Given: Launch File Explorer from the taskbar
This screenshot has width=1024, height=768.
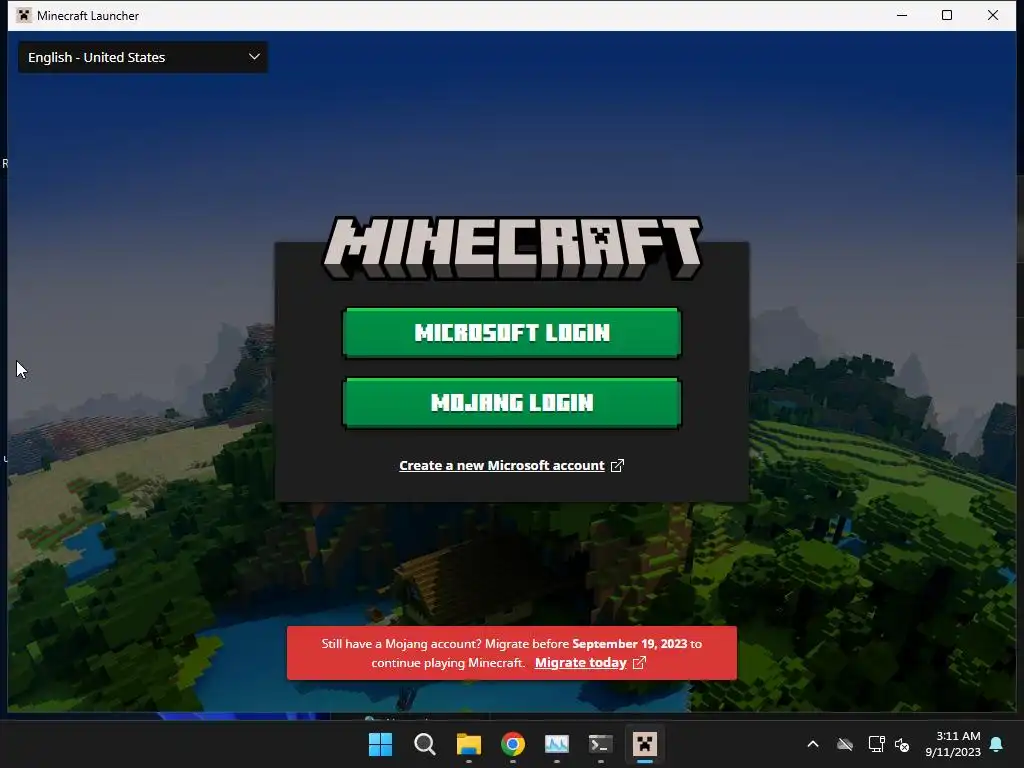Looking at the screenshot, I should pyautogui.click(x=468, y=744).
